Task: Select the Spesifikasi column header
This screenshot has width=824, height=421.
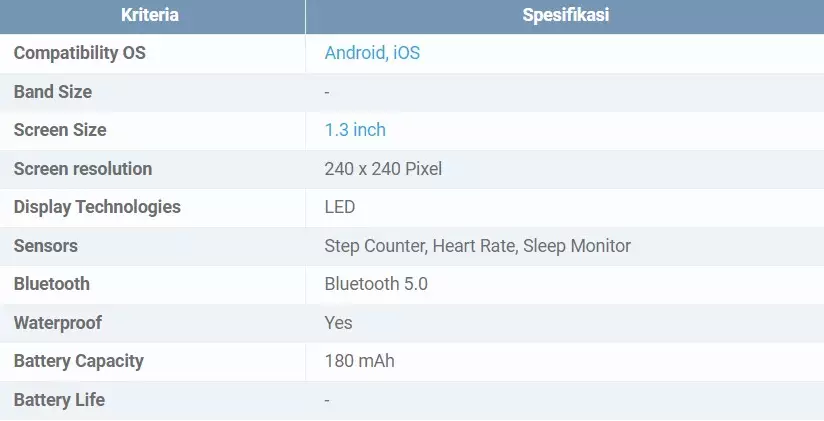Action: [x=565, y=15]
